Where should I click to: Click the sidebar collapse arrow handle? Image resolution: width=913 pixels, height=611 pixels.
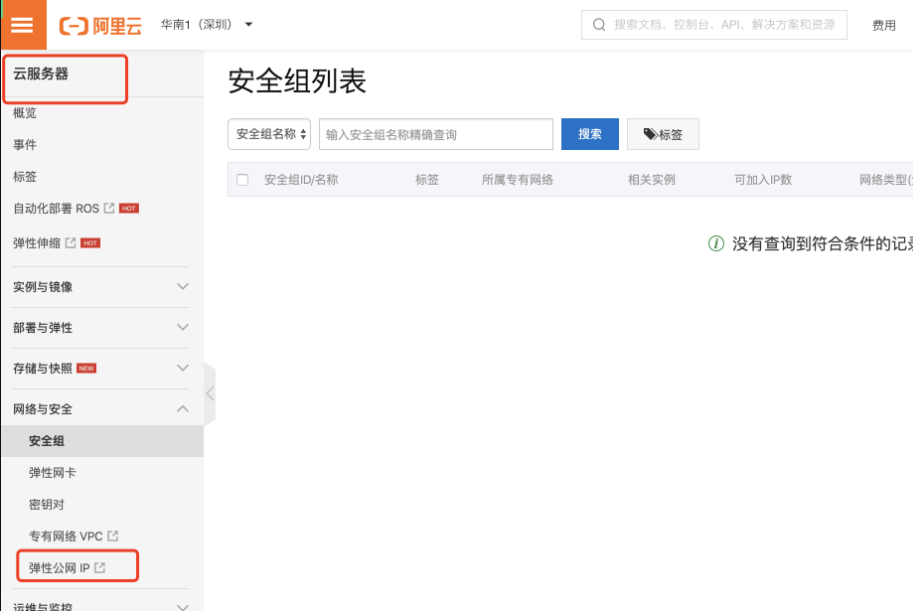click(210, 393)
